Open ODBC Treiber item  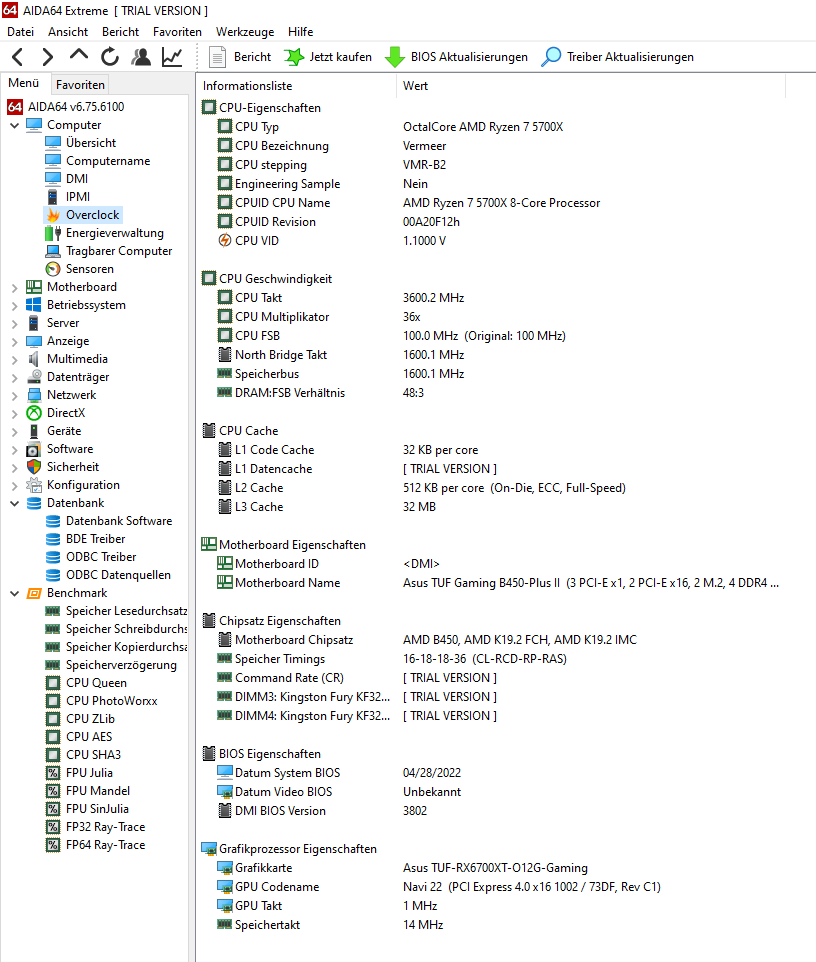click(x=101, y=557)
